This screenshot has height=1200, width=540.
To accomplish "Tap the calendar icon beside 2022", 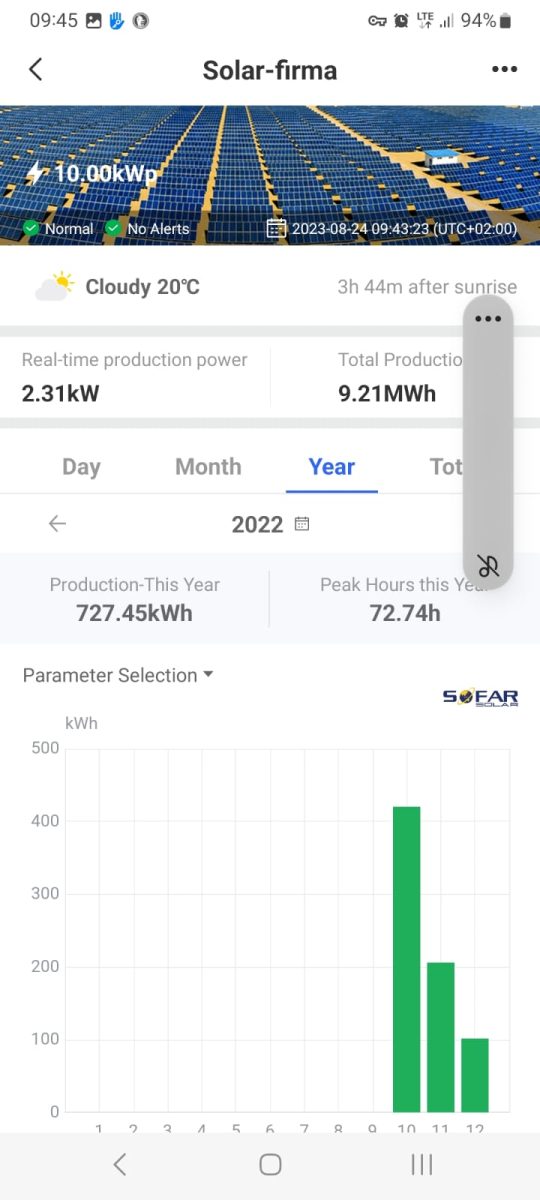I will click(x=301, y=524).
